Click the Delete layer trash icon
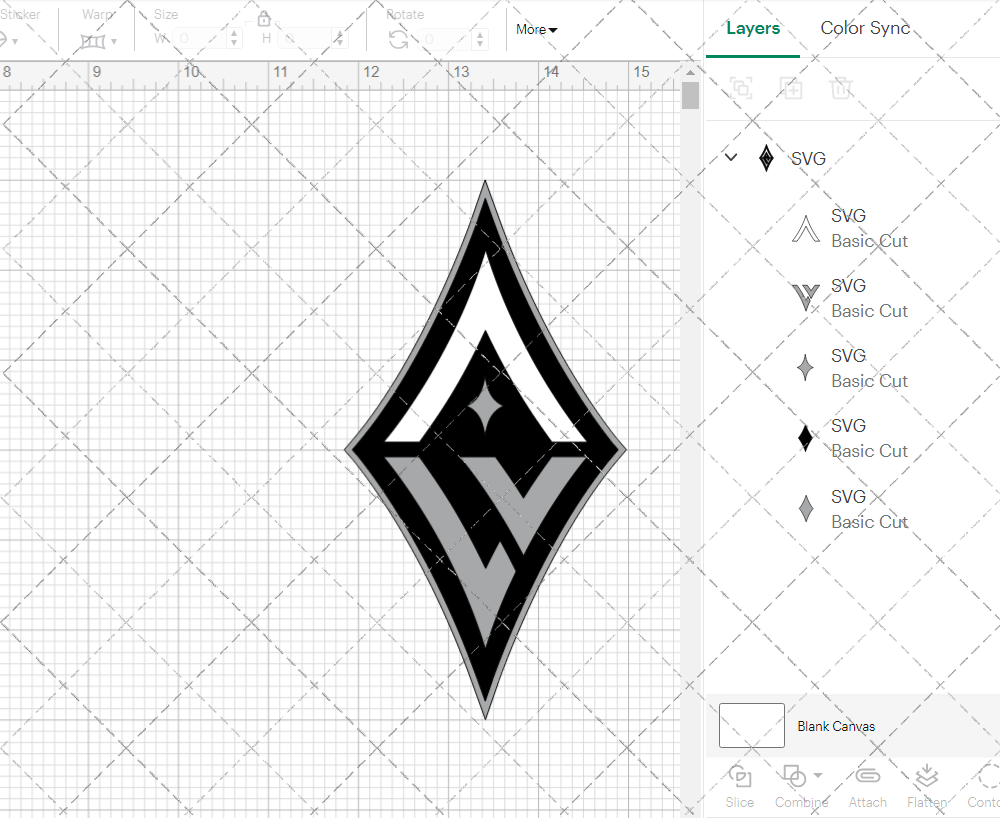 [x=841, y=88]
